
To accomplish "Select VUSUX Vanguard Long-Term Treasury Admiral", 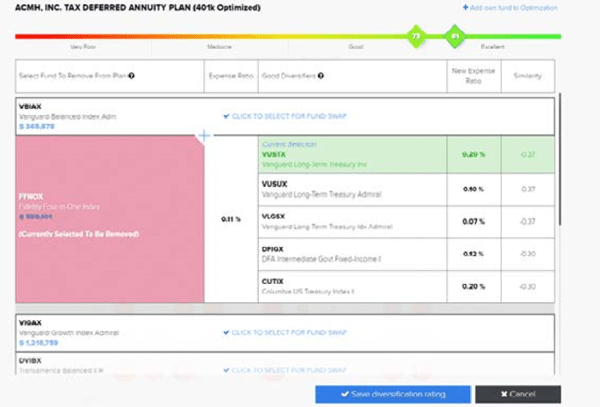I will [350, 188].
